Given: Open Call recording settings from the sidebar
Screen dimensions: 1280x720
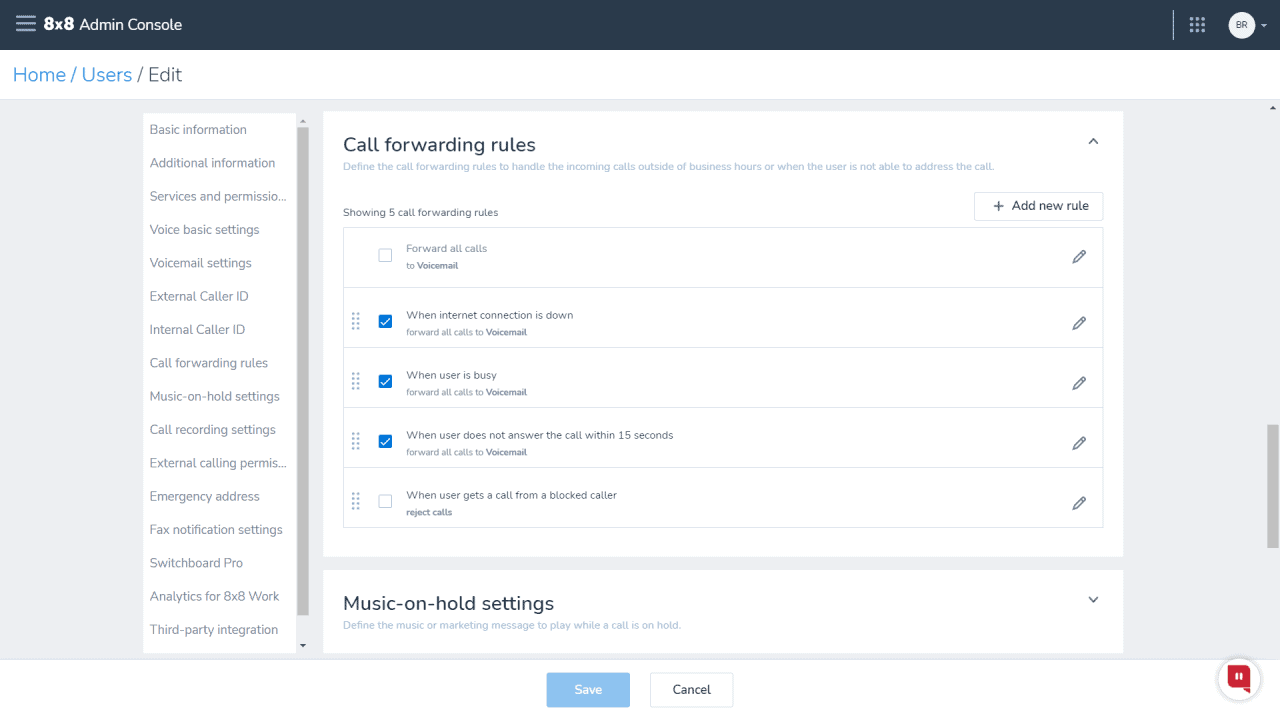Looking at the screenshot, I should click(x=212, y=429).
